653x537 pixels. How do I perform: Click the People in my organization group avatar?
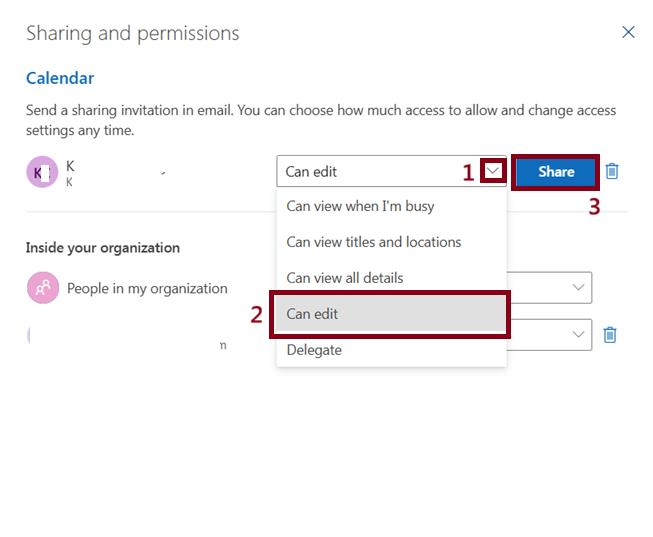43,287
